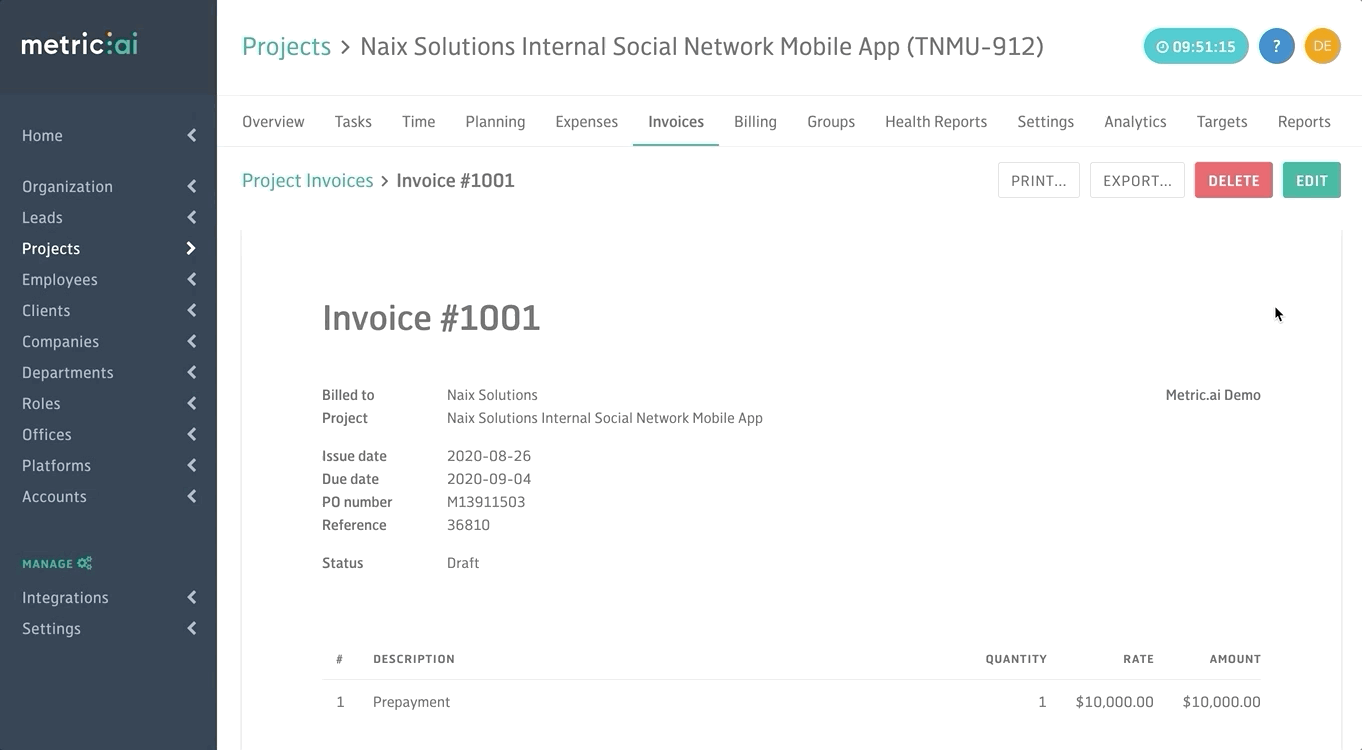Open Integrations in the sidebar
Image resolution: width=1362 pixels, height=750 pixels.
[x=65, y=597]
